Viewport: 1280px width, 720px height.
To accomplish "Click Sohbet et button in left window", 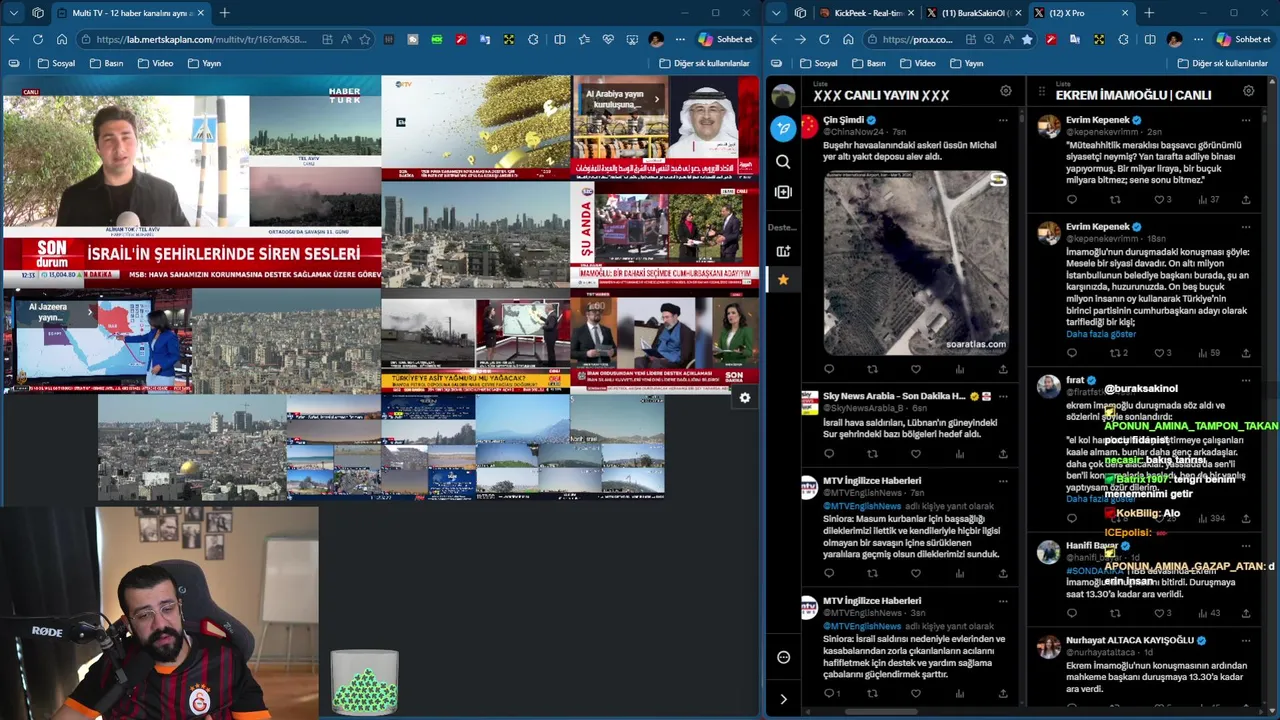I will 725,39.
